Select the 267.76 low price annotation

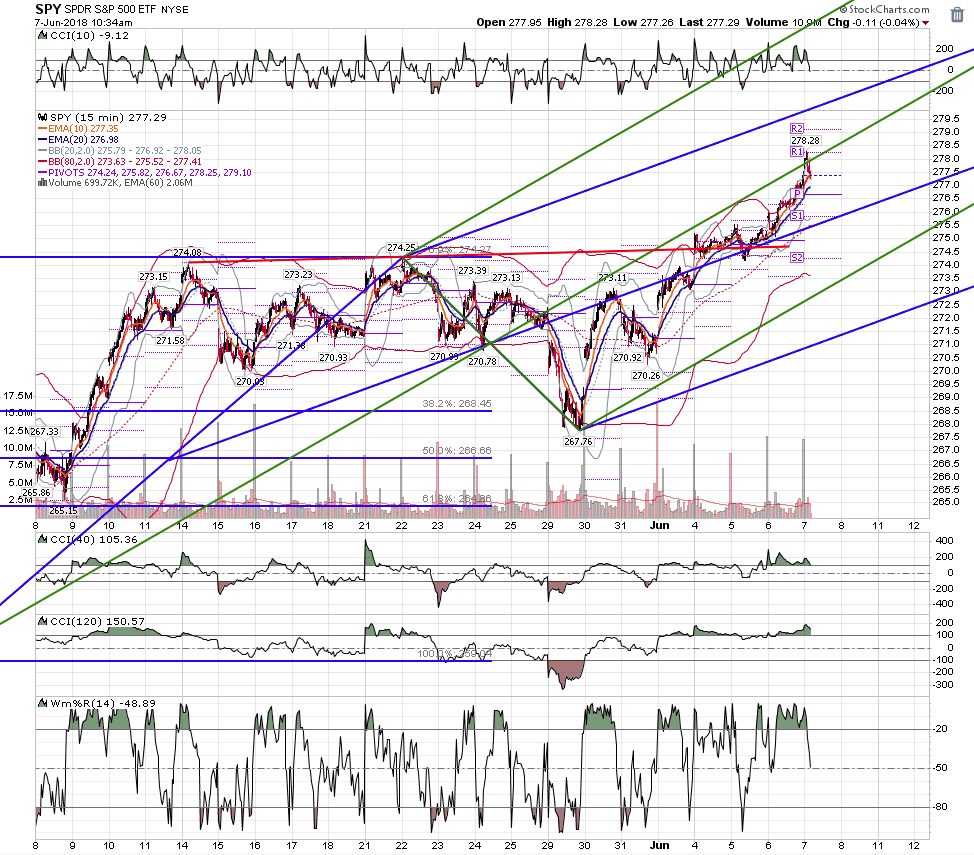[578, 442]
